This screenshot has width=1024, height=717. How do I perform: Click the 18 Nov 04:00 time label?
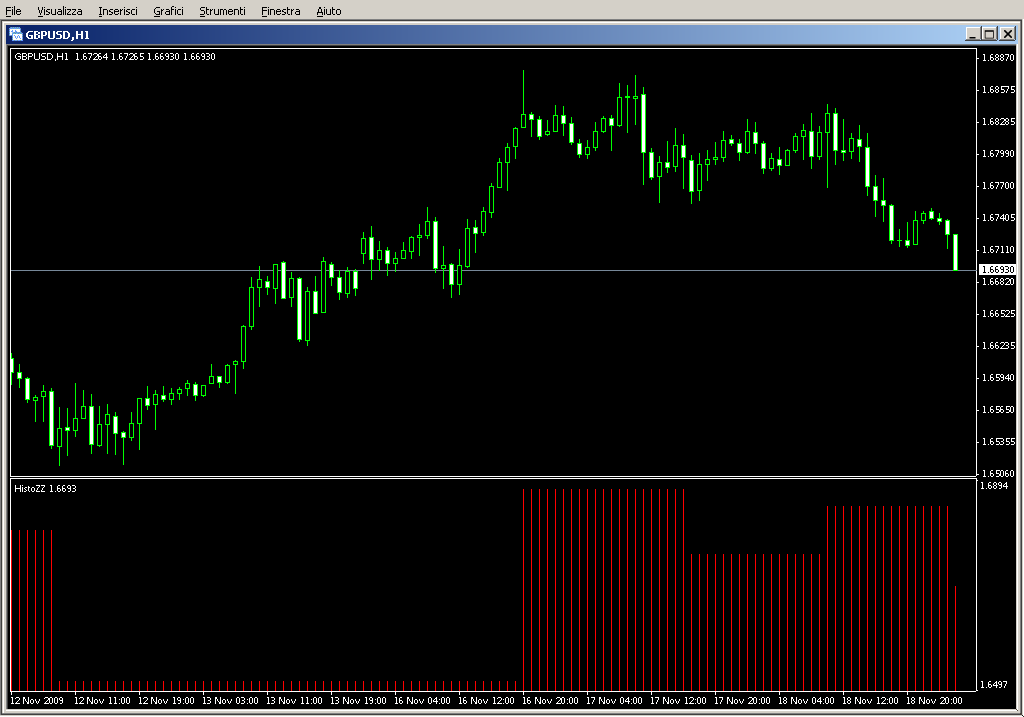[806, 701]
